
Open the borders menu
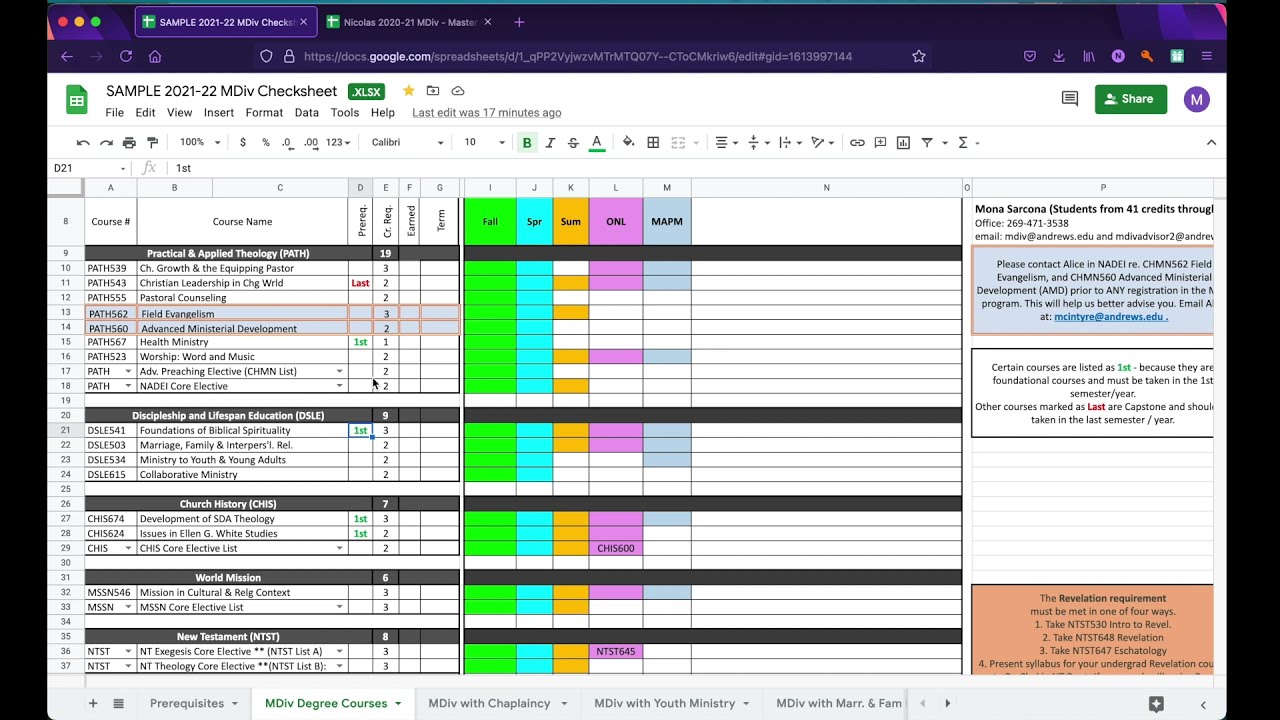tap(653, 143)
